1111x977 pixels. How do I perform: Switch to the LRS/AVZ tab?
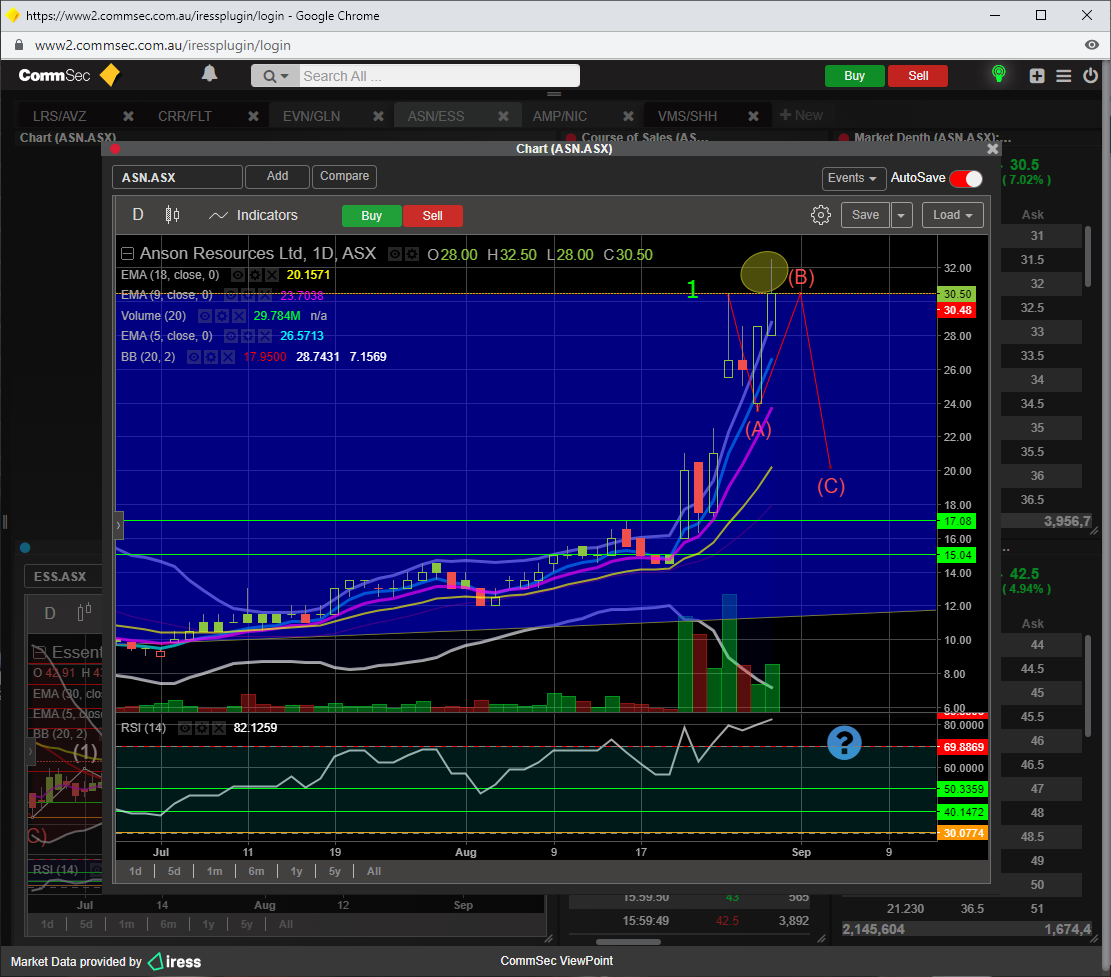tap(60, 116)
